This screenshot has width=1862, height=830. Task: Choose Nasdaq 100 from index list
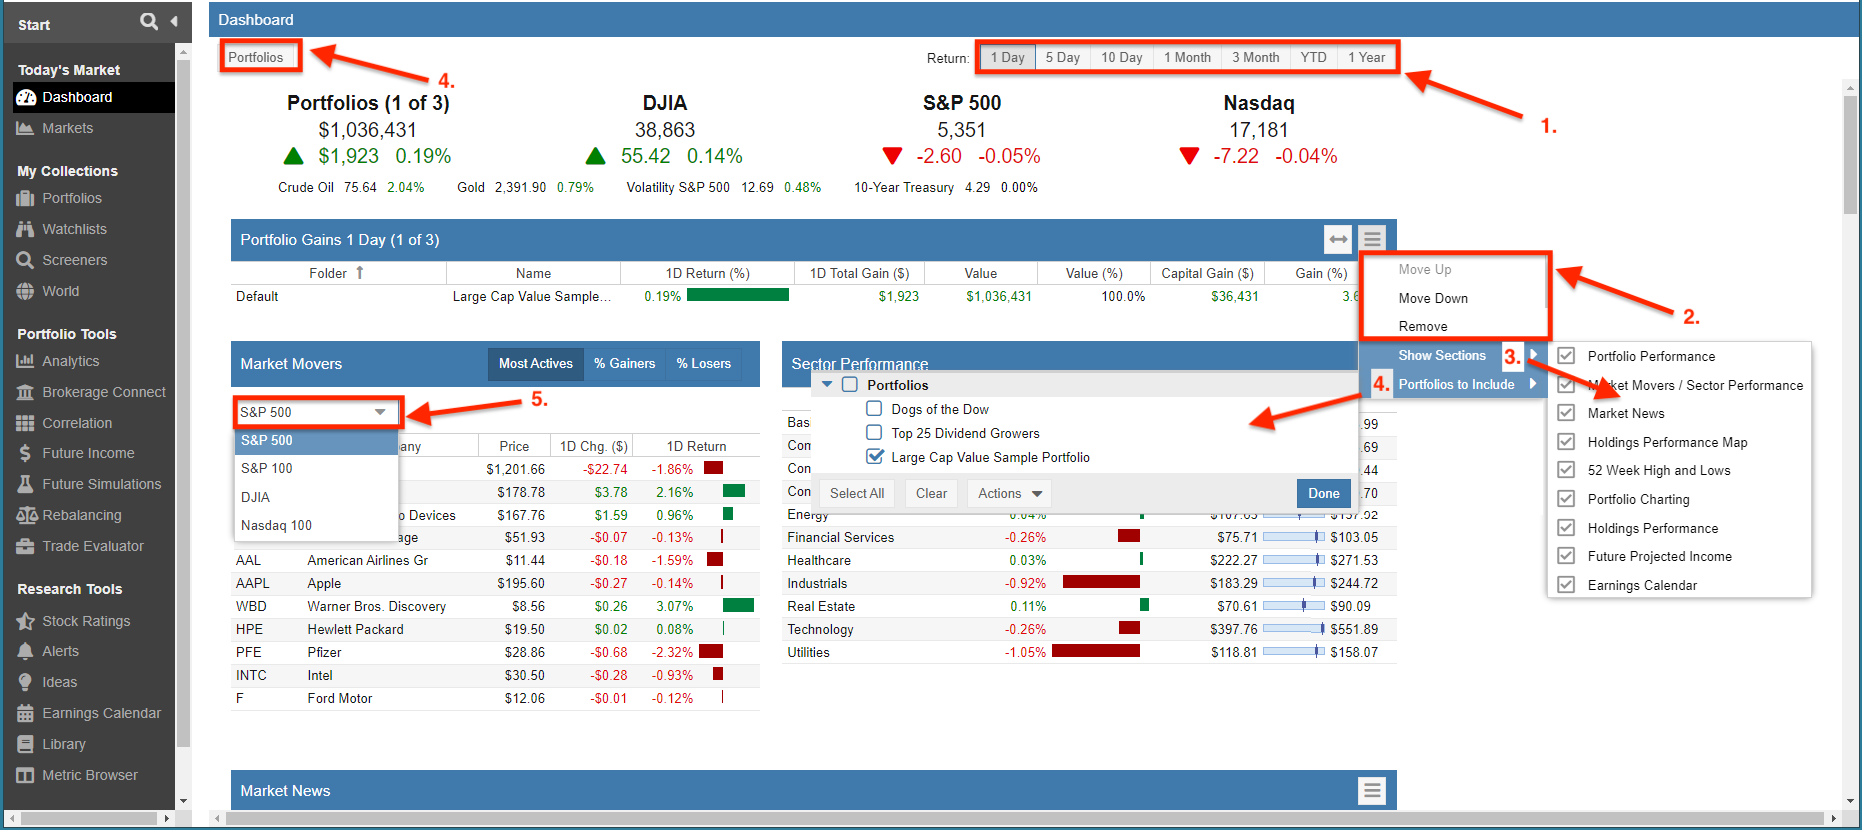[x=316, y=525]
